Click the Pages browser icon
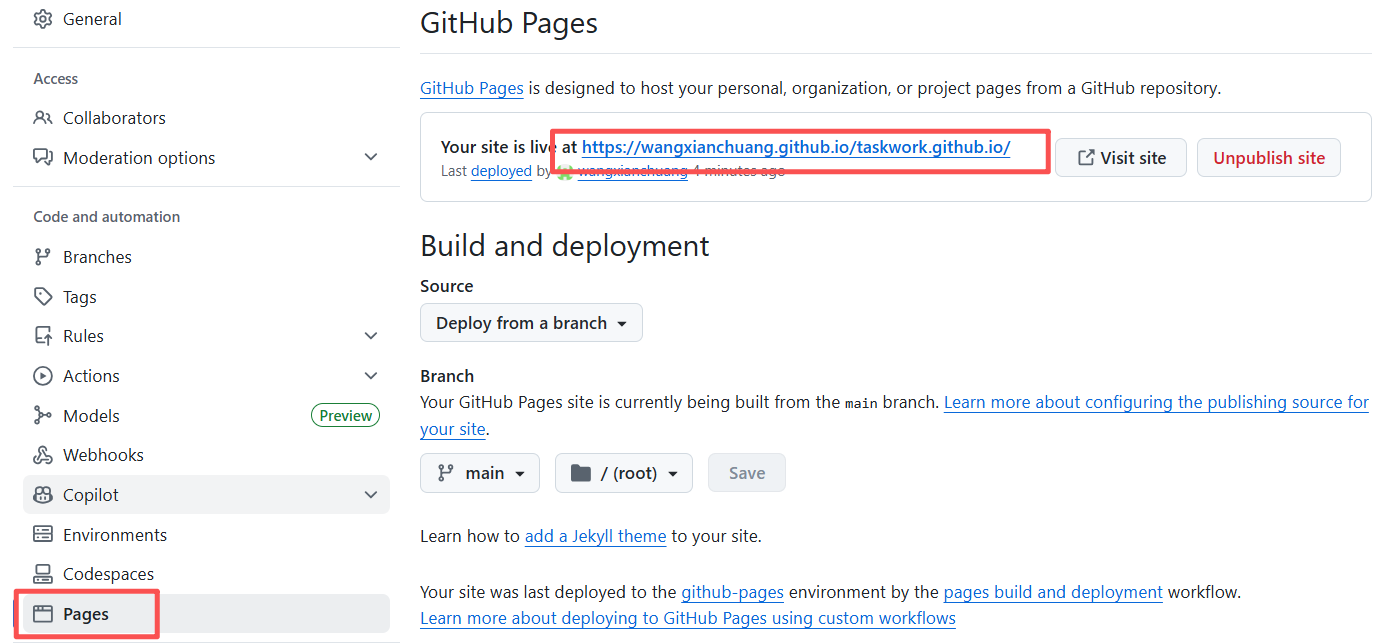This screenshot has width=1376, height=644. pyautogui.click(x=43, y=614)
